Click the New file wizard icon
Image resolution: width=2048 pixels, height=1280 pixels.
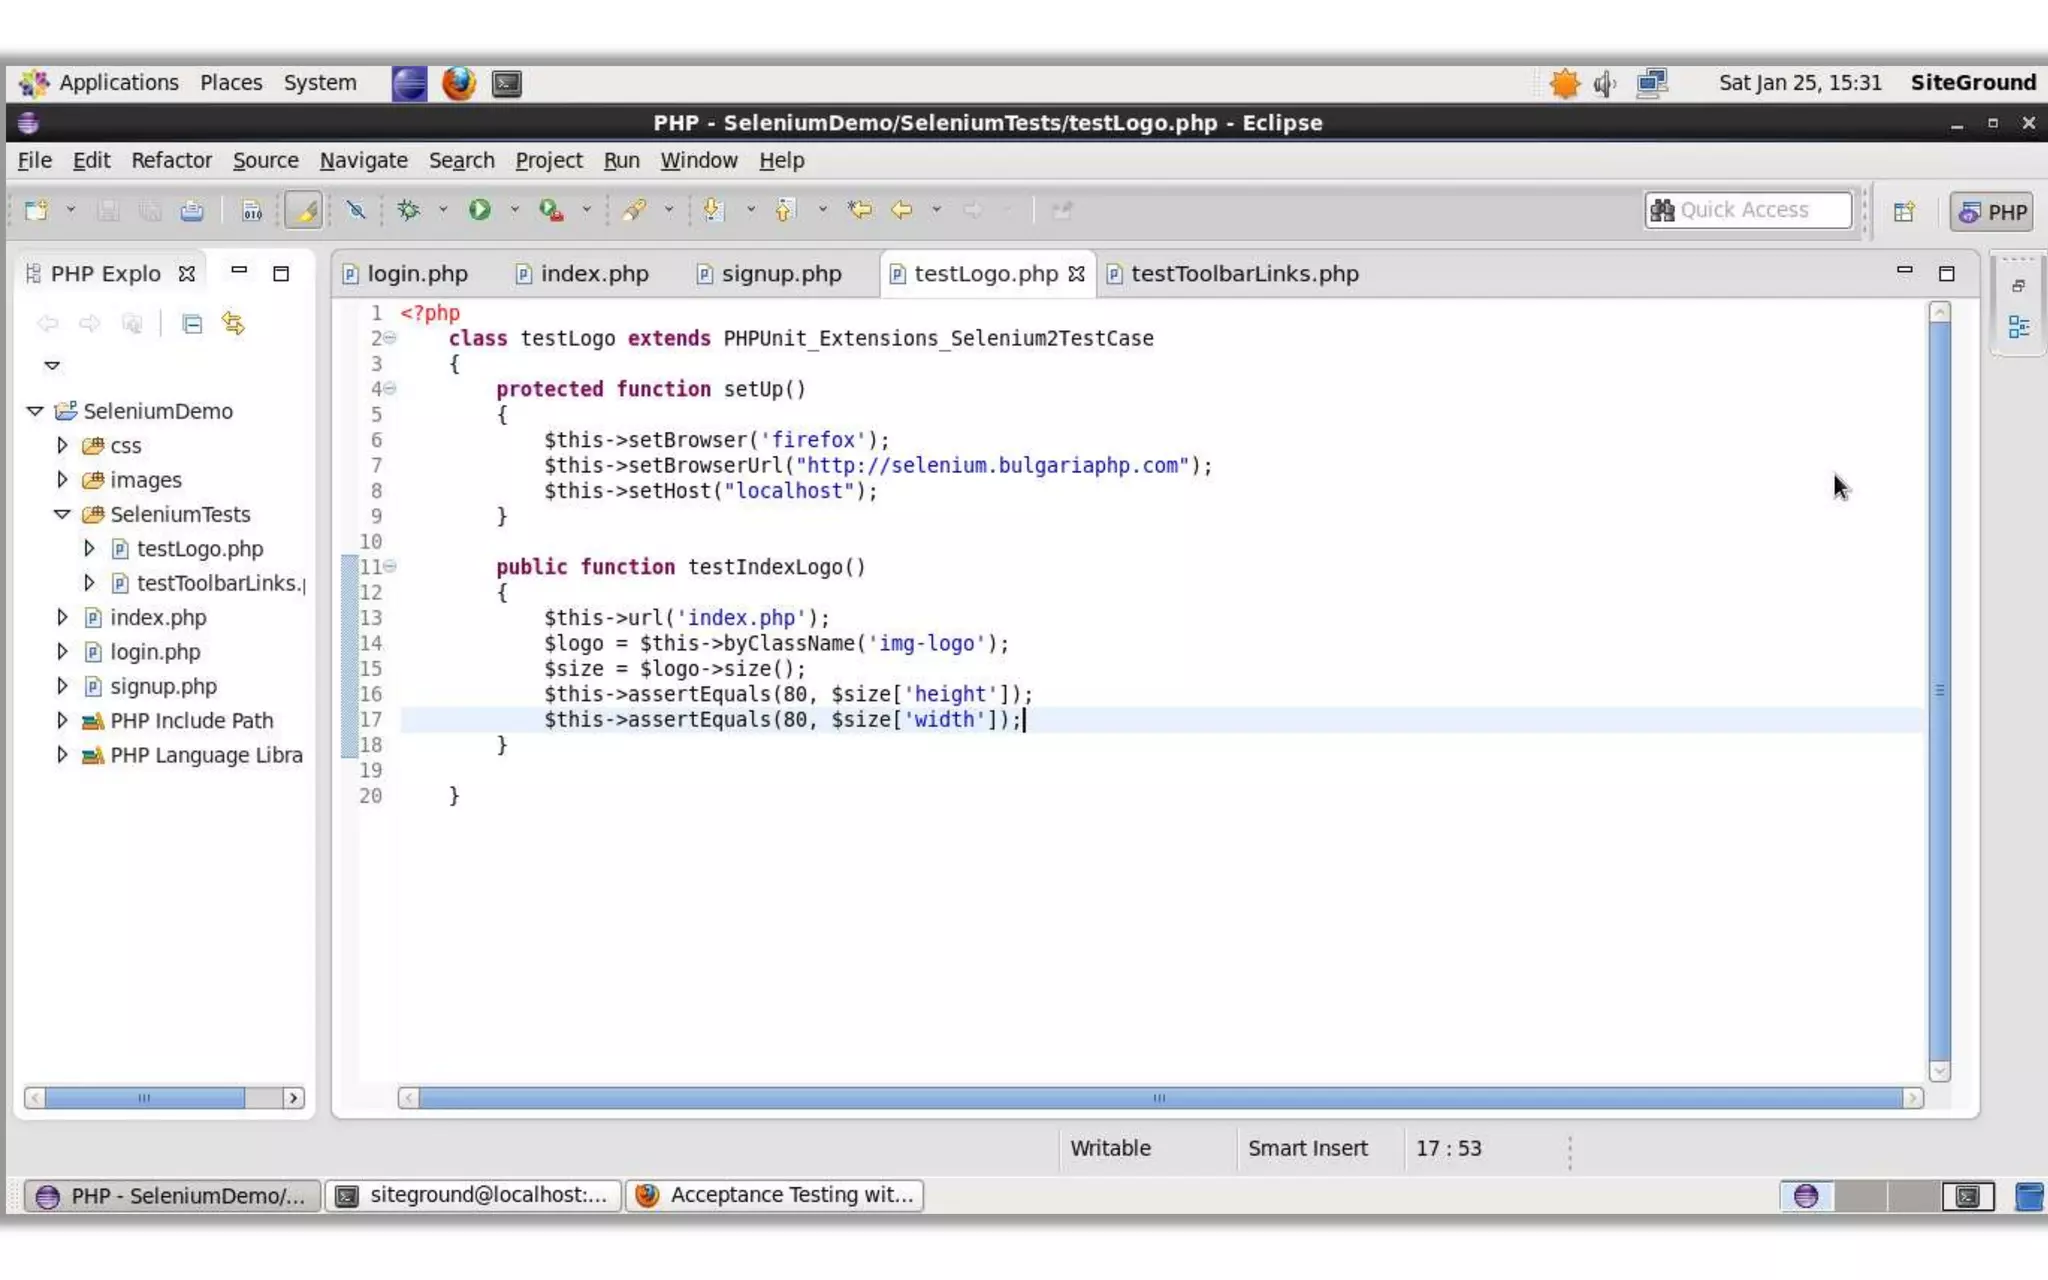click(x=37, y=210)
